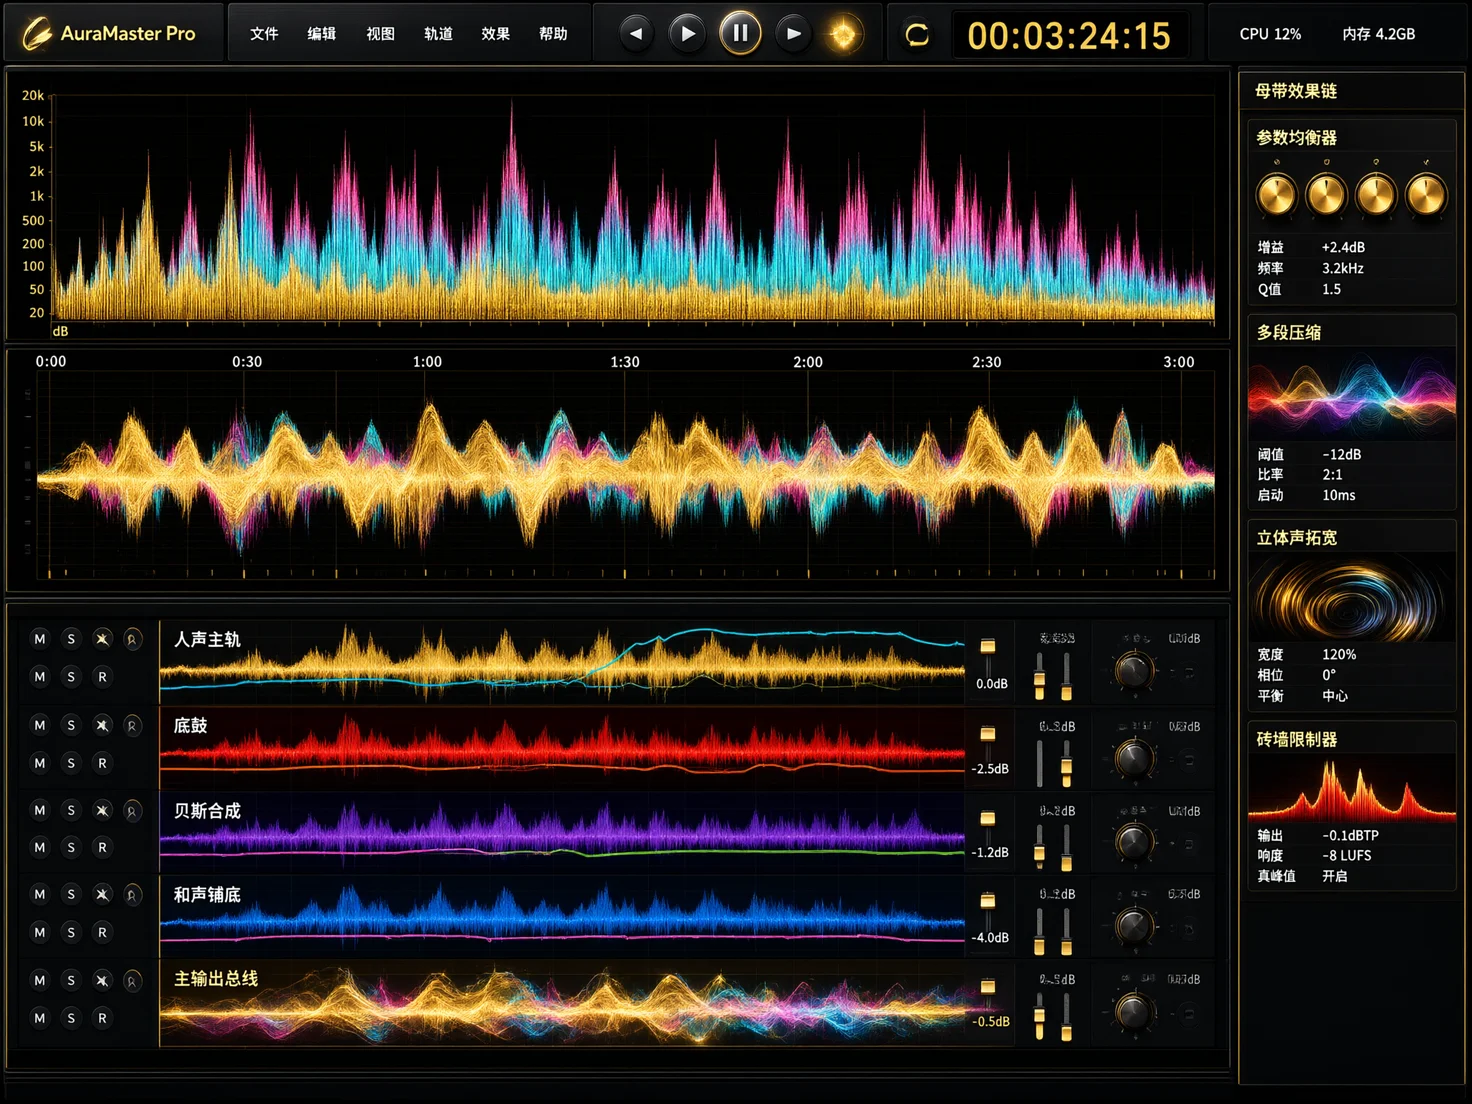Screen dimensions: 1472x1104
Task: Open the 轨道 menu
Action: tap(438, 34)
